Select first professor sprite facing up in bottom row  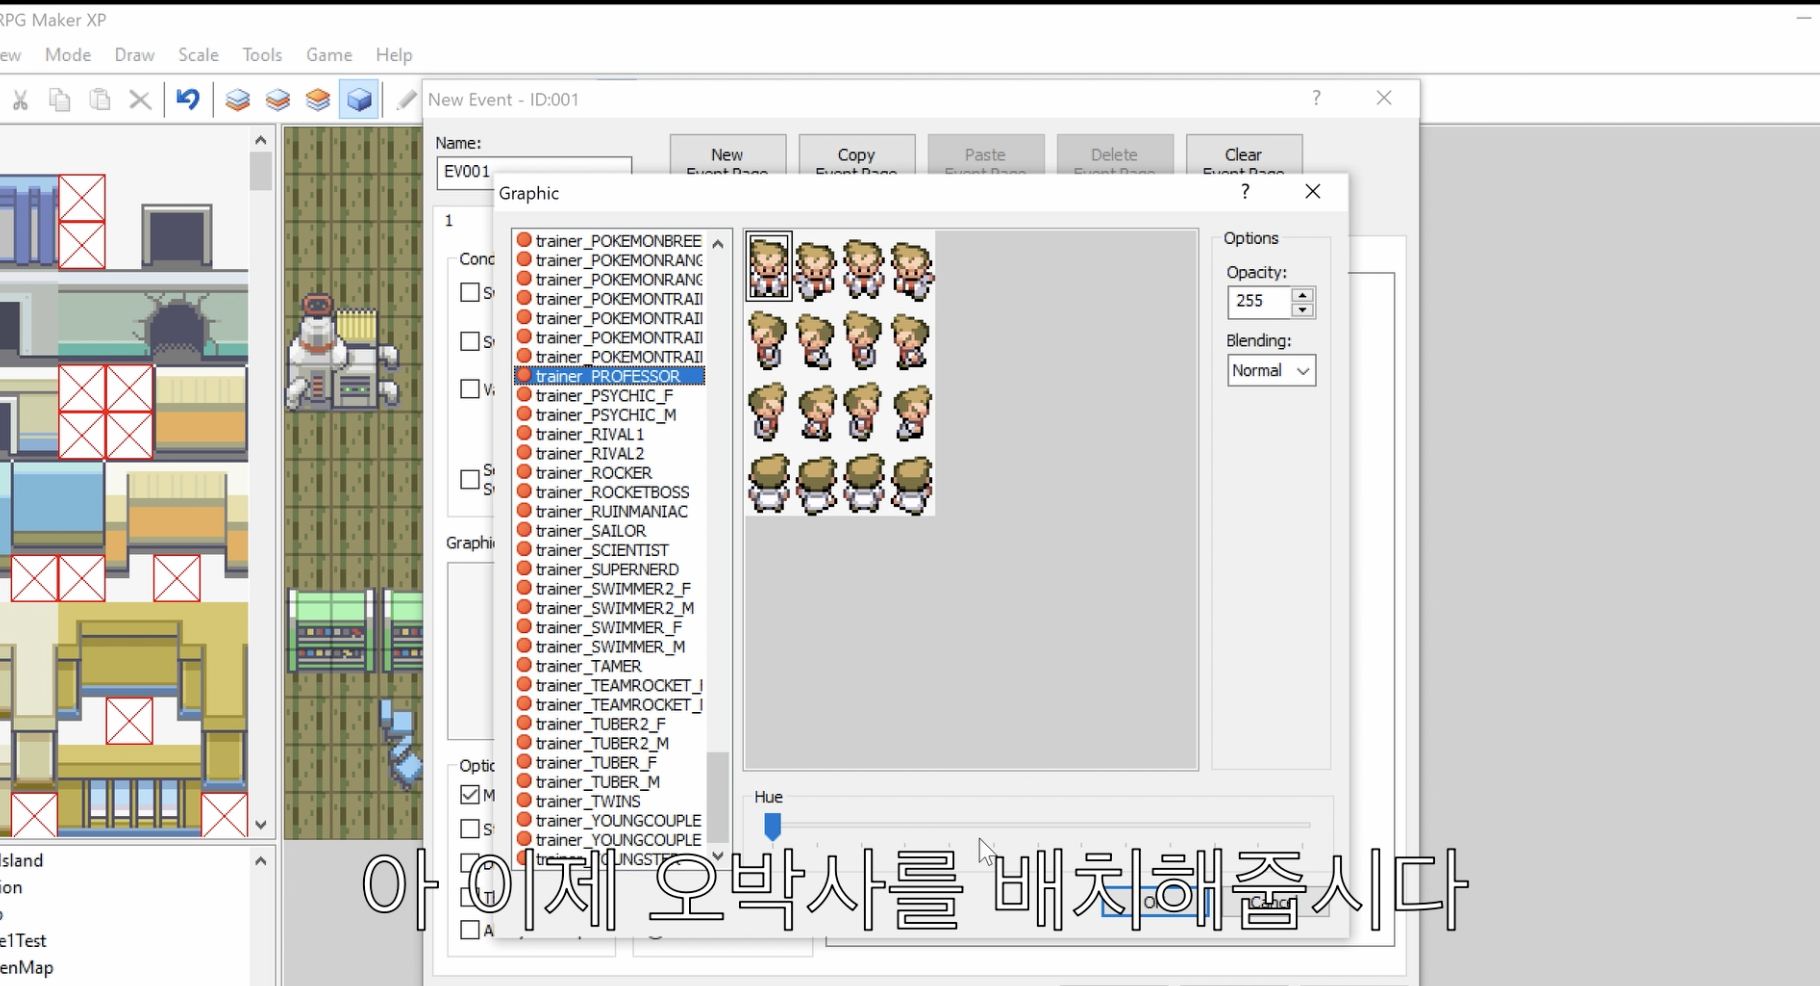[769, 484]
